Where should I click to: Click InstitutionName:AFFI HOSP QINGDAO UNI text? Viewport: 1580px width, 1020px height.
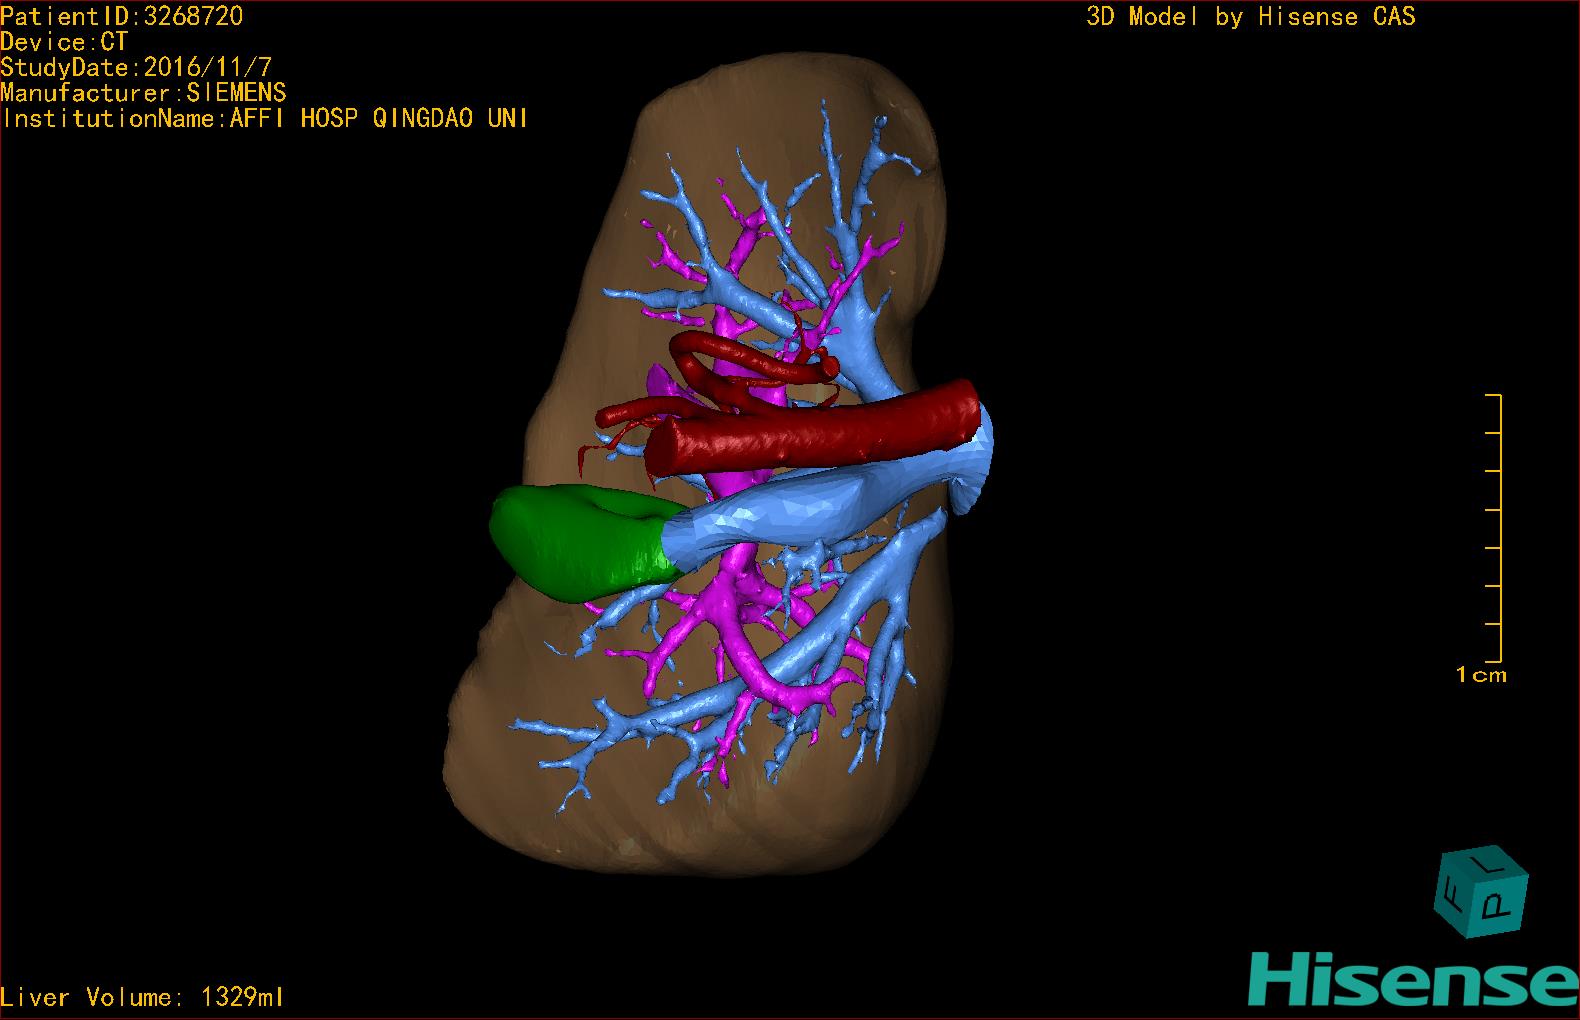(x=264, y=118)
